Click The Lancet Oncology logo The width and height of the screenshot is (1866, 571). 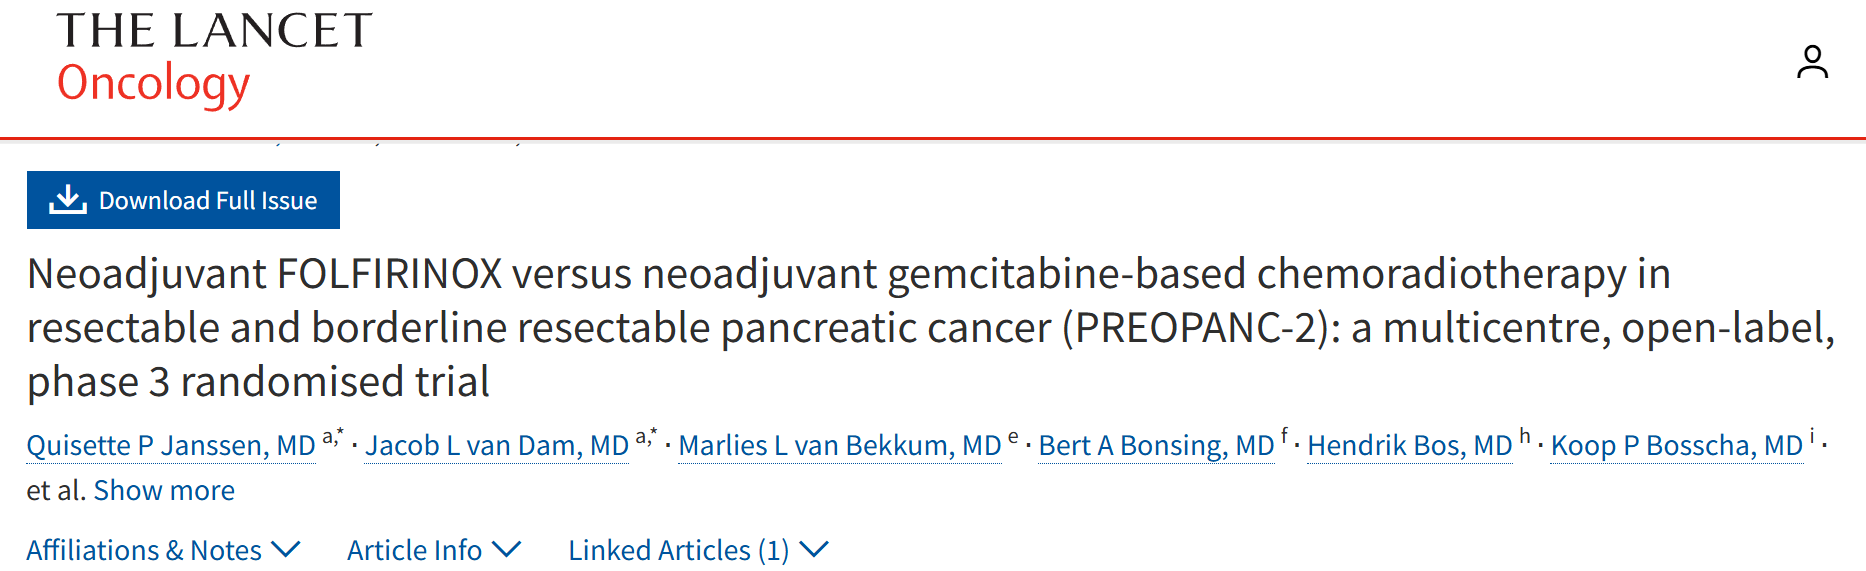(x=214, y=58)
